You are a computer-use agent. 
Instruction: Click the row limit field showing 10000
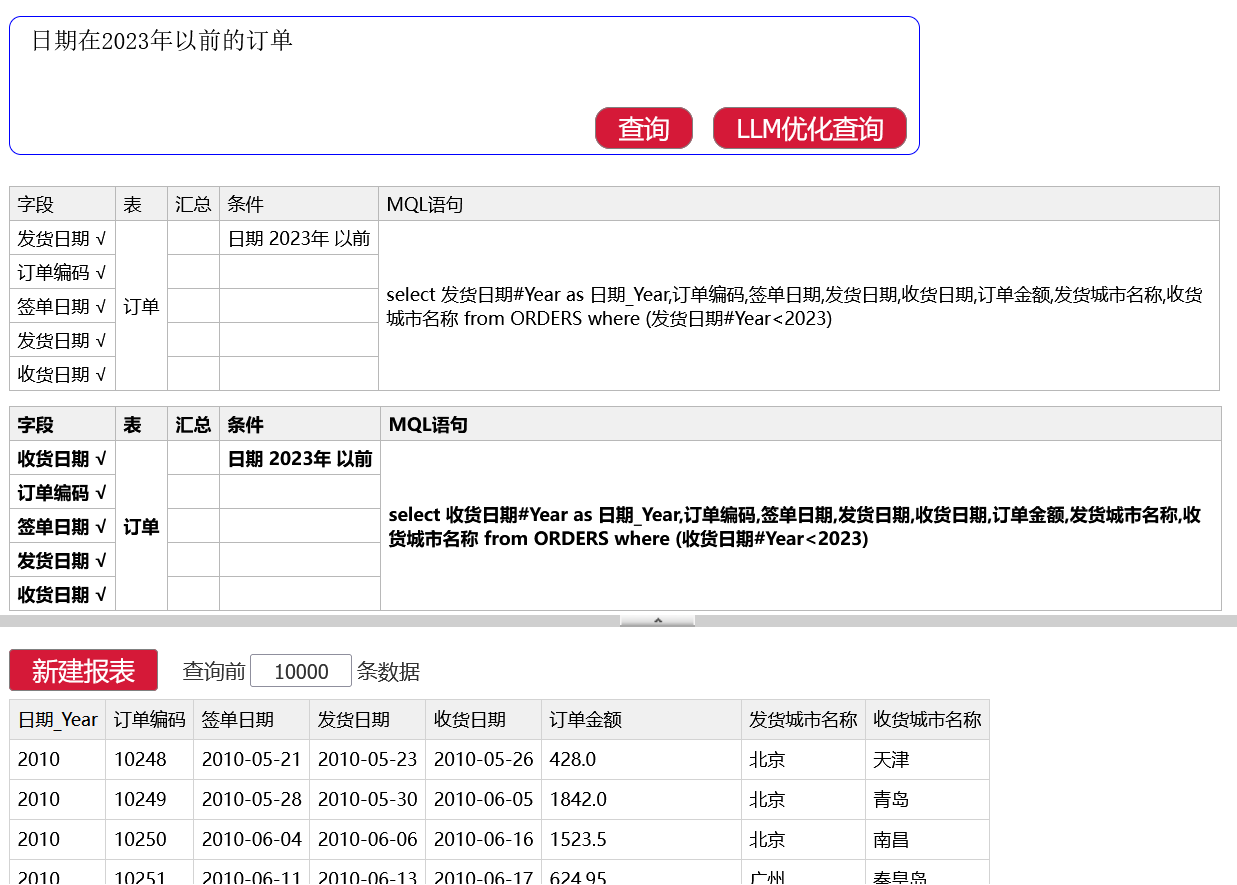point(300,671)
